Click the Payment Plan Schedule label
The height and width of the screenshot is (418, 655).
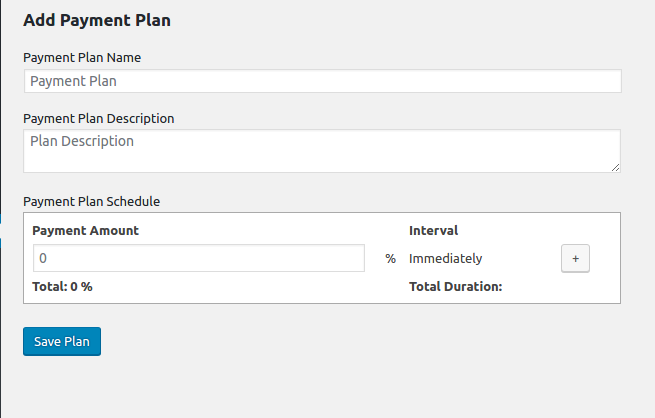(x=91, y=202)
